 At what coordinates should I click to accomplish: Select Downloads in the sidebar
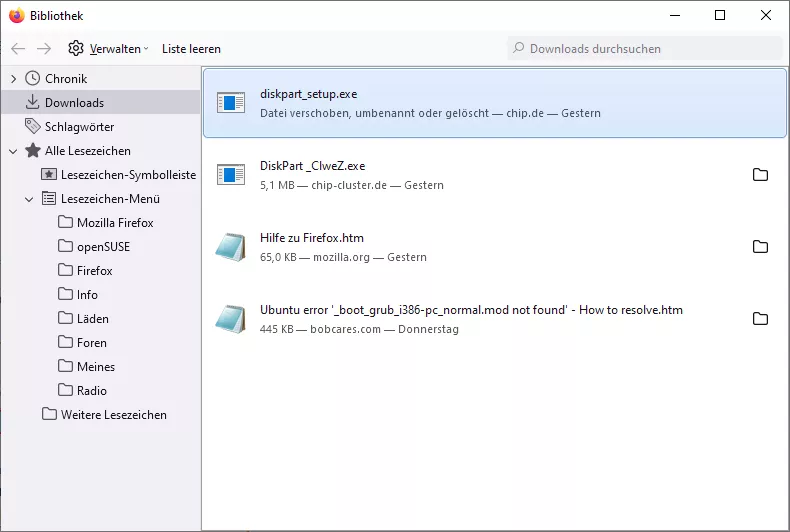click(74, 103)
